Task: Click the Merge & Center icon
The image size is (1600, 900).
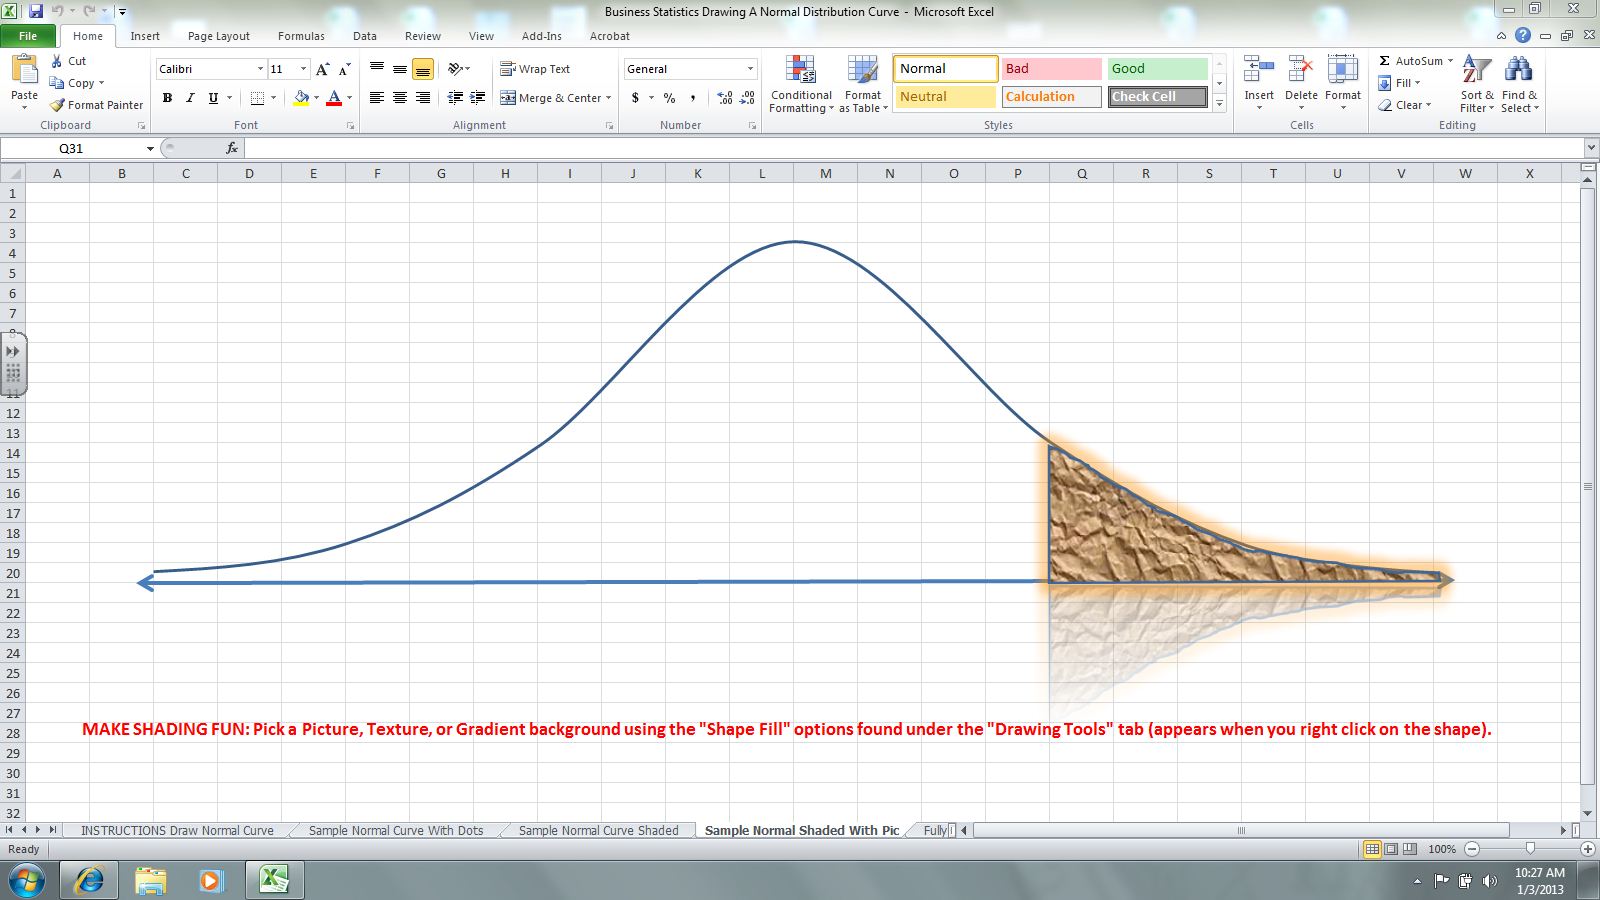Action: 508,98
